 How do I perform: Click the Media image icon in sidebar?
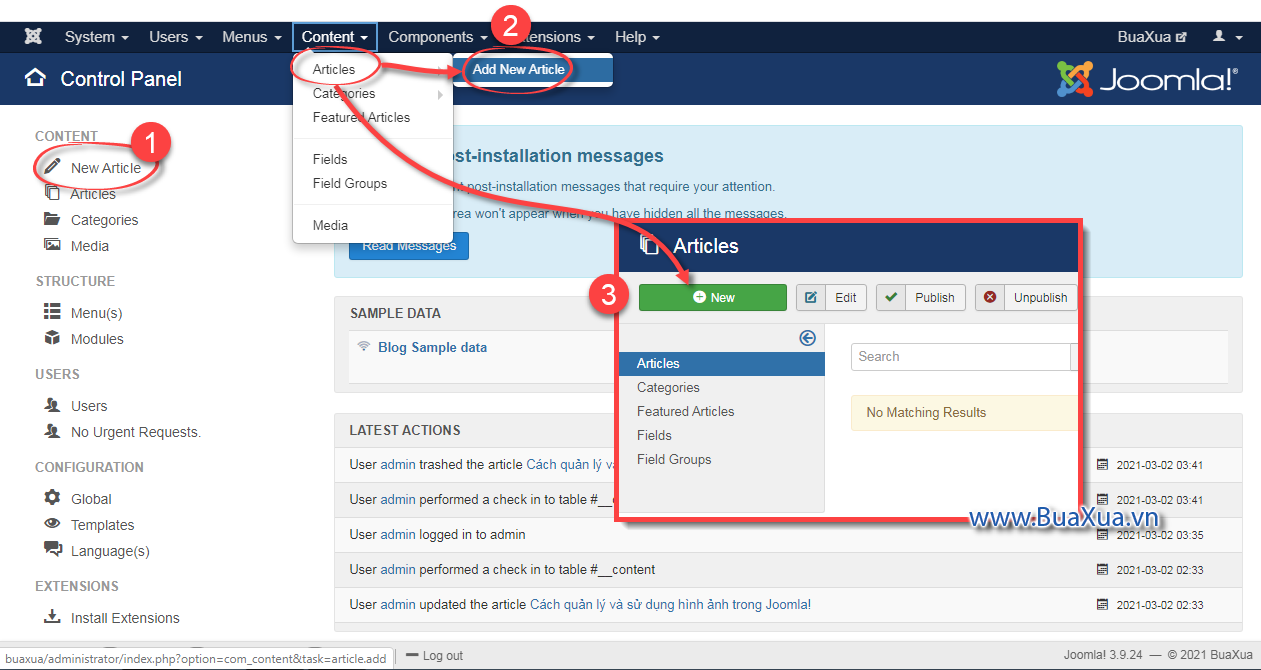click(x=52, y=245)
